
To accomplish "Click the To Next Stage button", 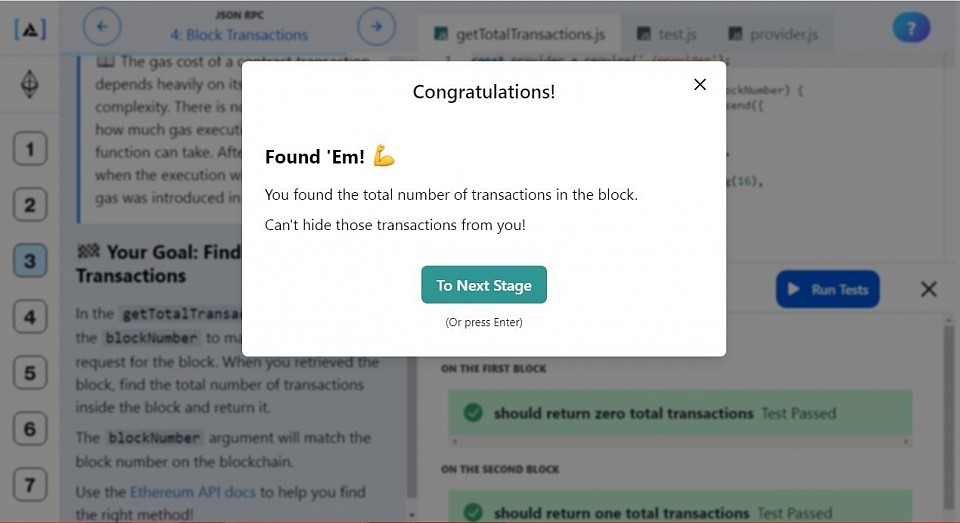I will [484, 285].
